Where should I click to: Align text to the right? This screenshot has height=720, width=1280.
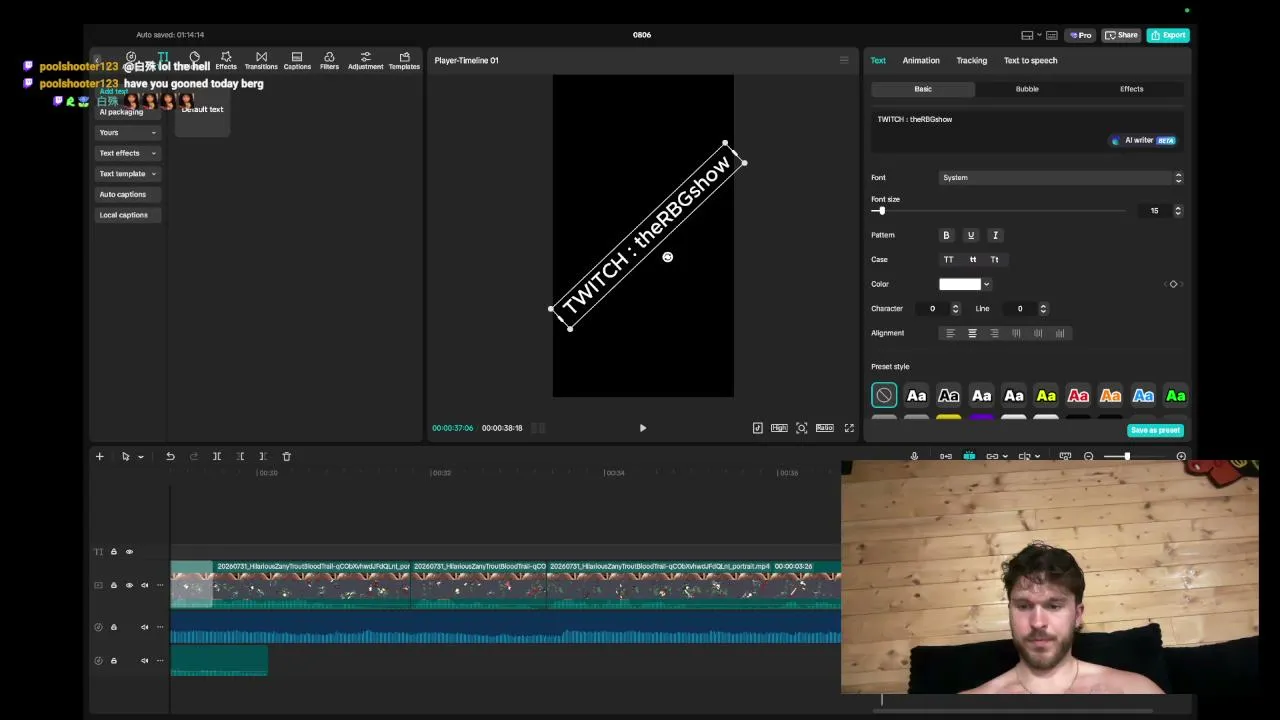click(x=994, y=333)
